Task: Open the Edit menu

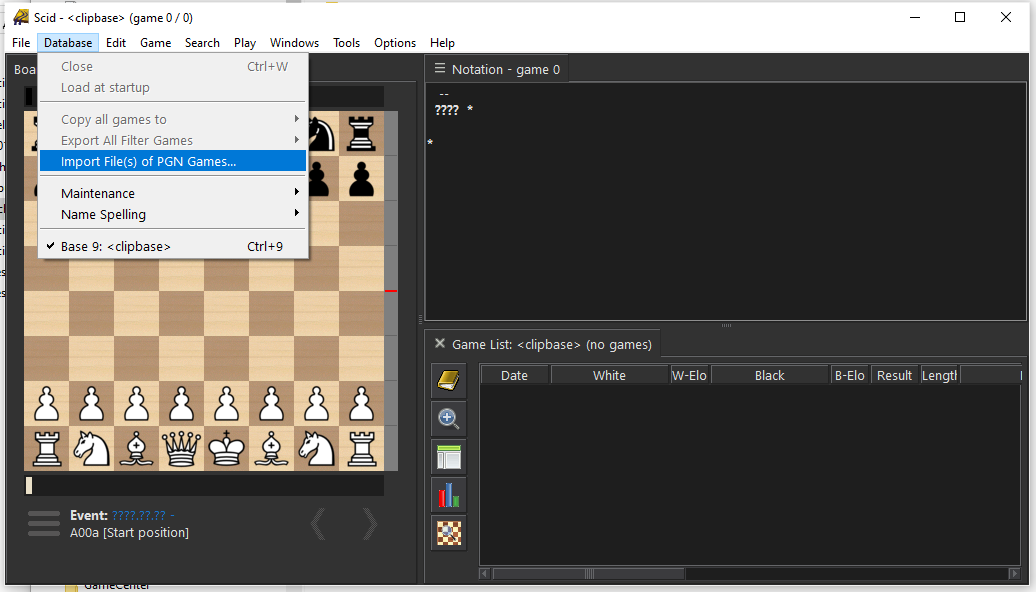Action: point(116,43)
